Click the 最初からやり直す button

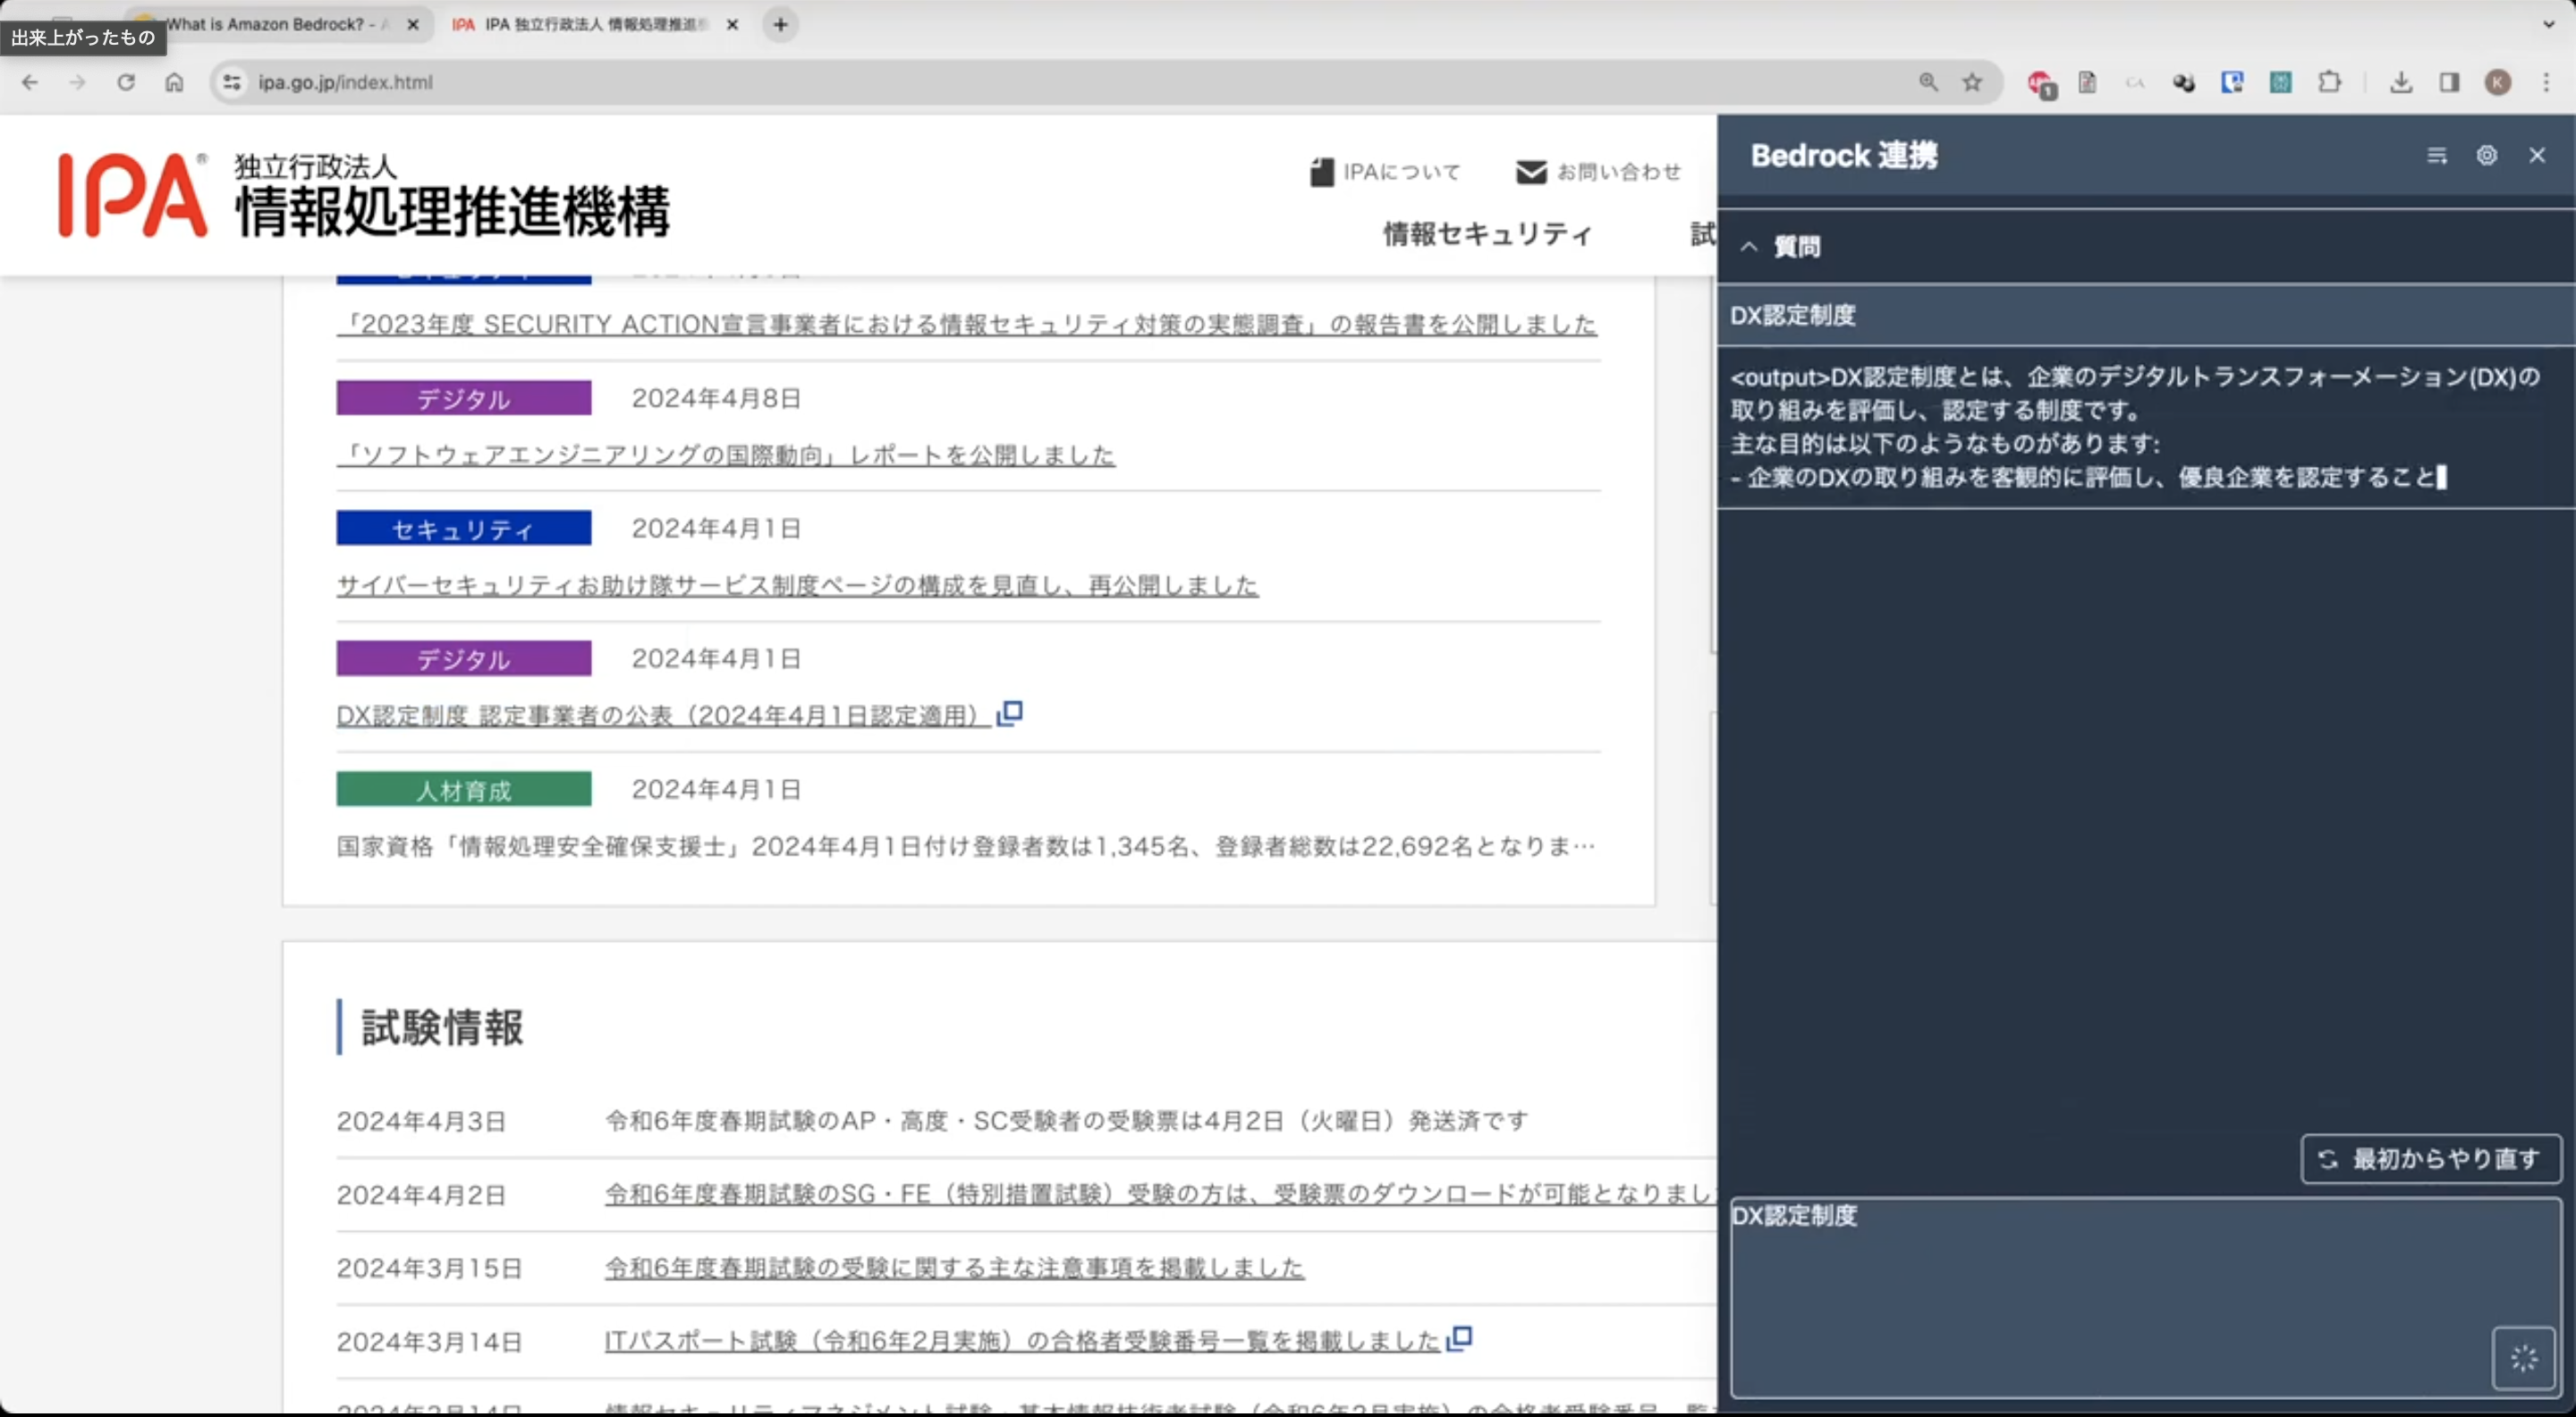(2430, 1159)
